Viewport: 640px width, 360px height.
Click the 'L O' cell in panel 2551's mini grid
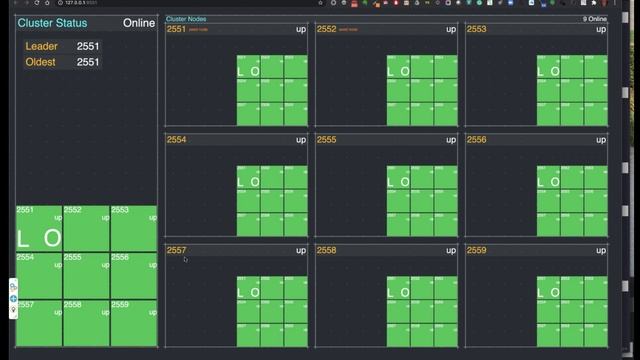click(x=248, y=67)
